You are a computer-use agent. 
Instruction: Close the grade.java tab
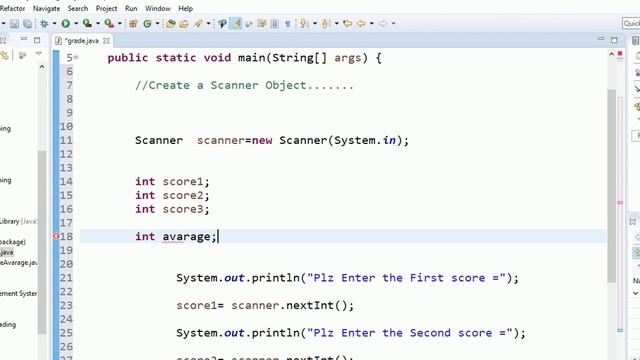click(x=107, y=40)
